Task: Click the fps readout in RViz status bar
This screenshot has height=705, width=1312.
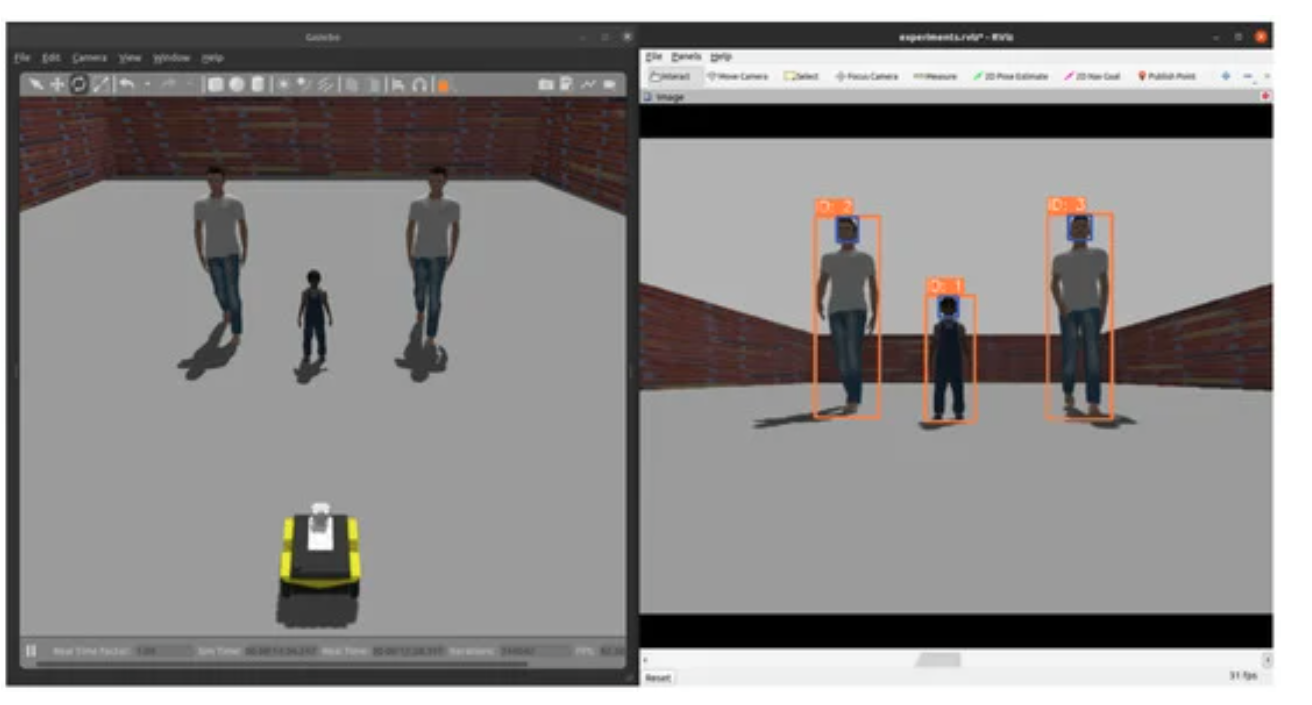Action: 1244,677
